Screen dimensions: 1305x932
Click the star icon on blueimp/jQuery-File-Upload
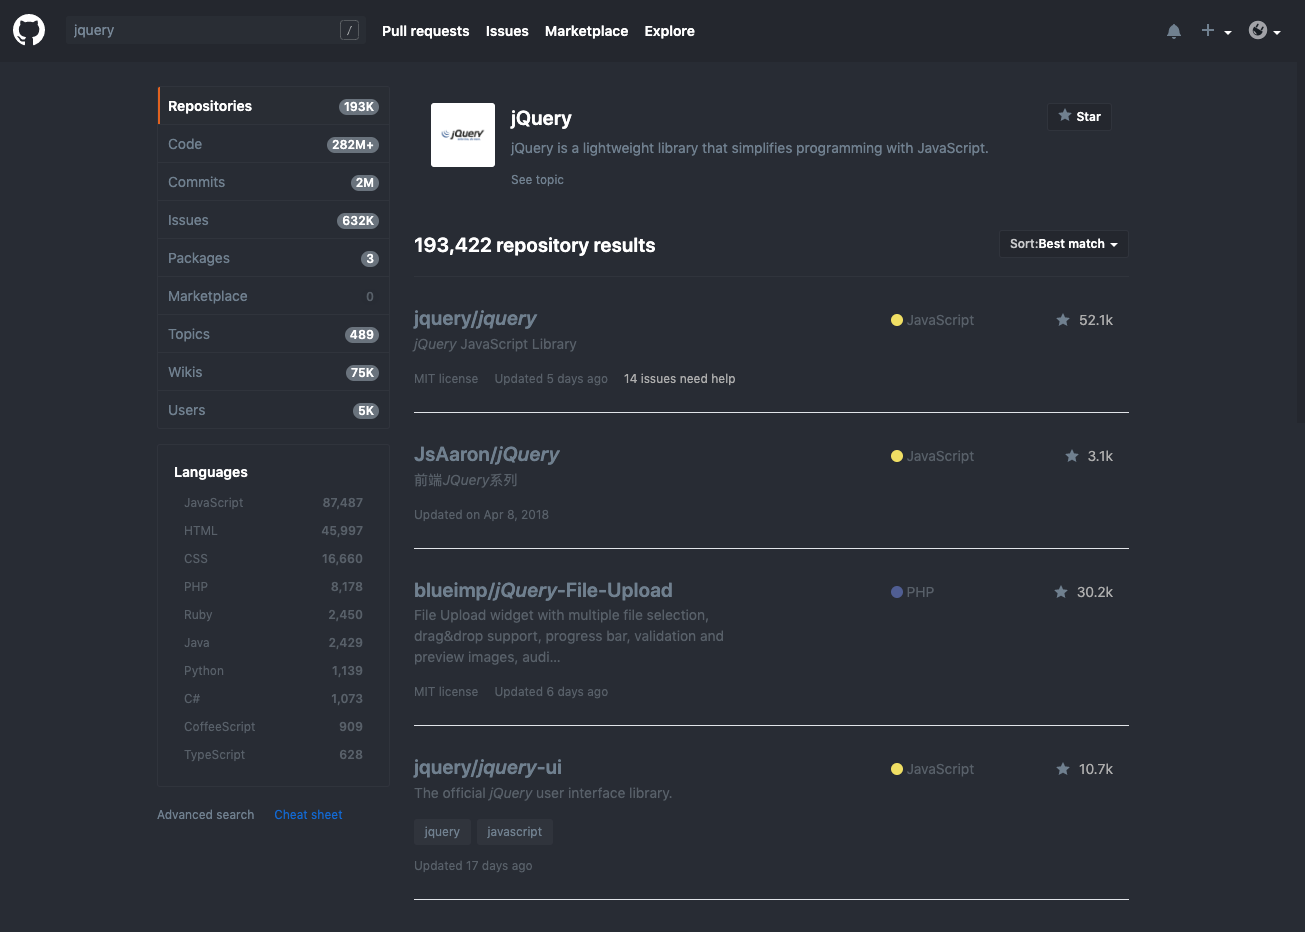tap(1061, 591)
